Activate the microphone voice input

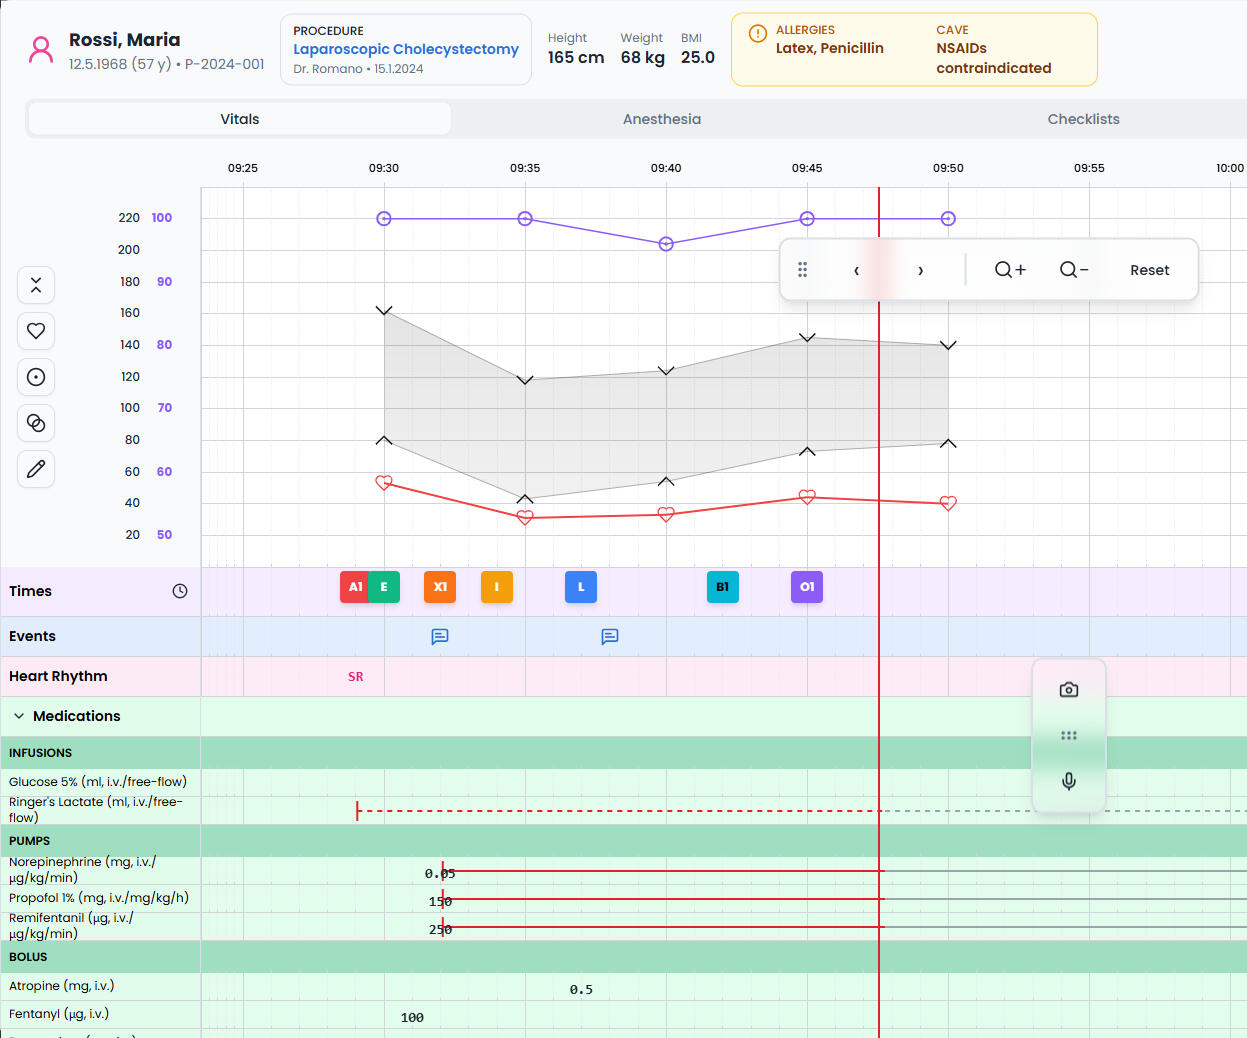coord(1068,781)
